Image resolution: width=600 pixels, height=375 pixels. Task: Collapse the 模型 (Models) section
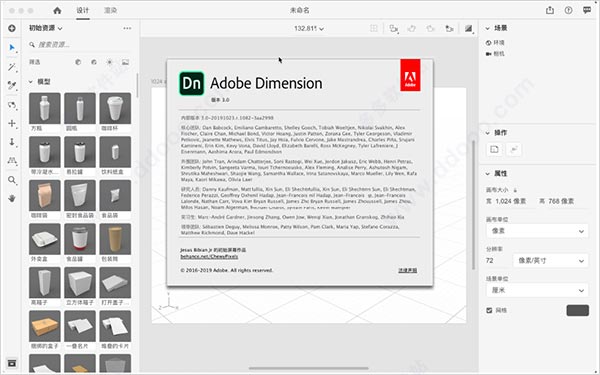[x=31, y=82]
